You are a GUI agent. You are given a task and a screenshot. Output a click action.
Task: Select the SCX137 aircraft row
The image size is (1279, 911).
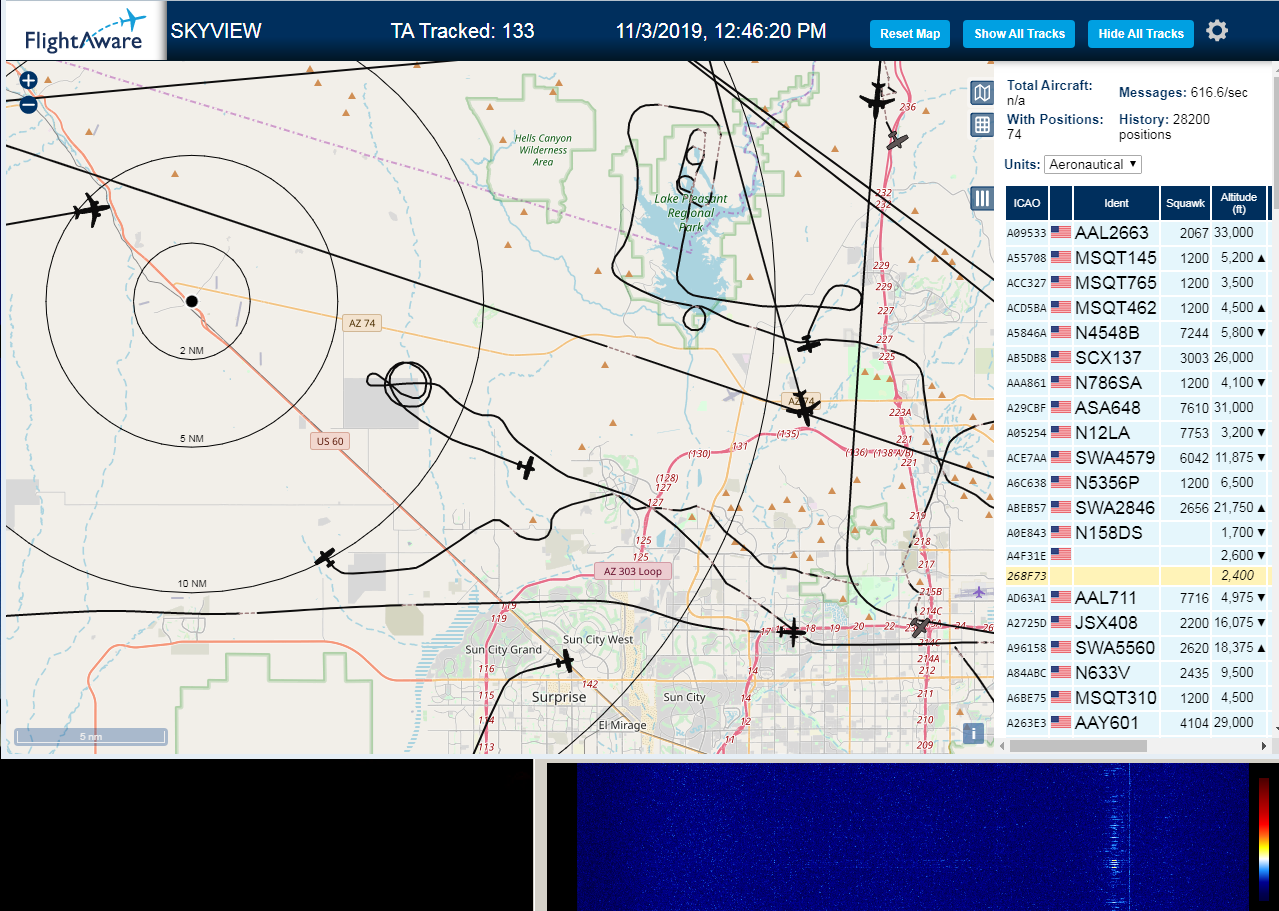point(1137,357)
